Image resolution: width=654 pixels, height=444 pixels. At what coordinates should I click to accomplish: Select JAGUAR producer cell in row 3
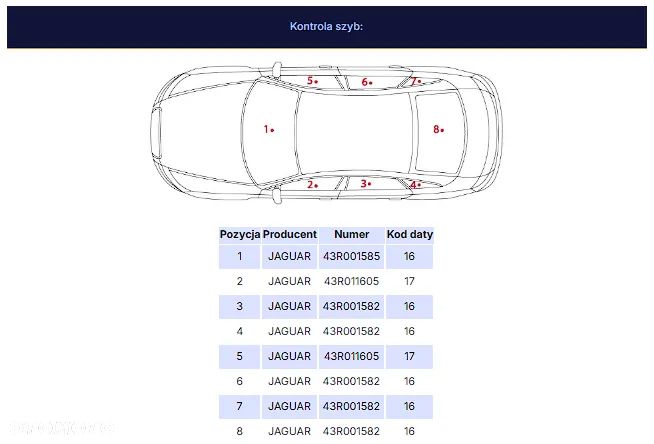[290, 306]
